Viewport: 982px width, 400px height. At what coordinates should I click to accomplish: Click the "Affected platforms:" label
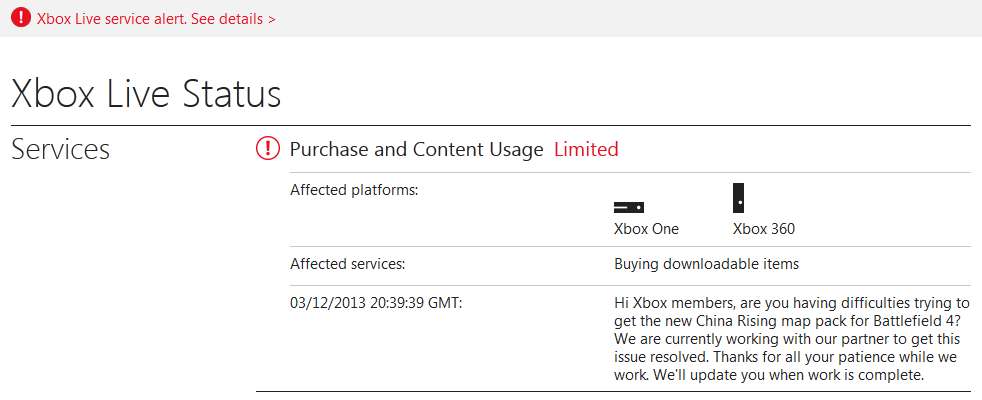[353, 190]
